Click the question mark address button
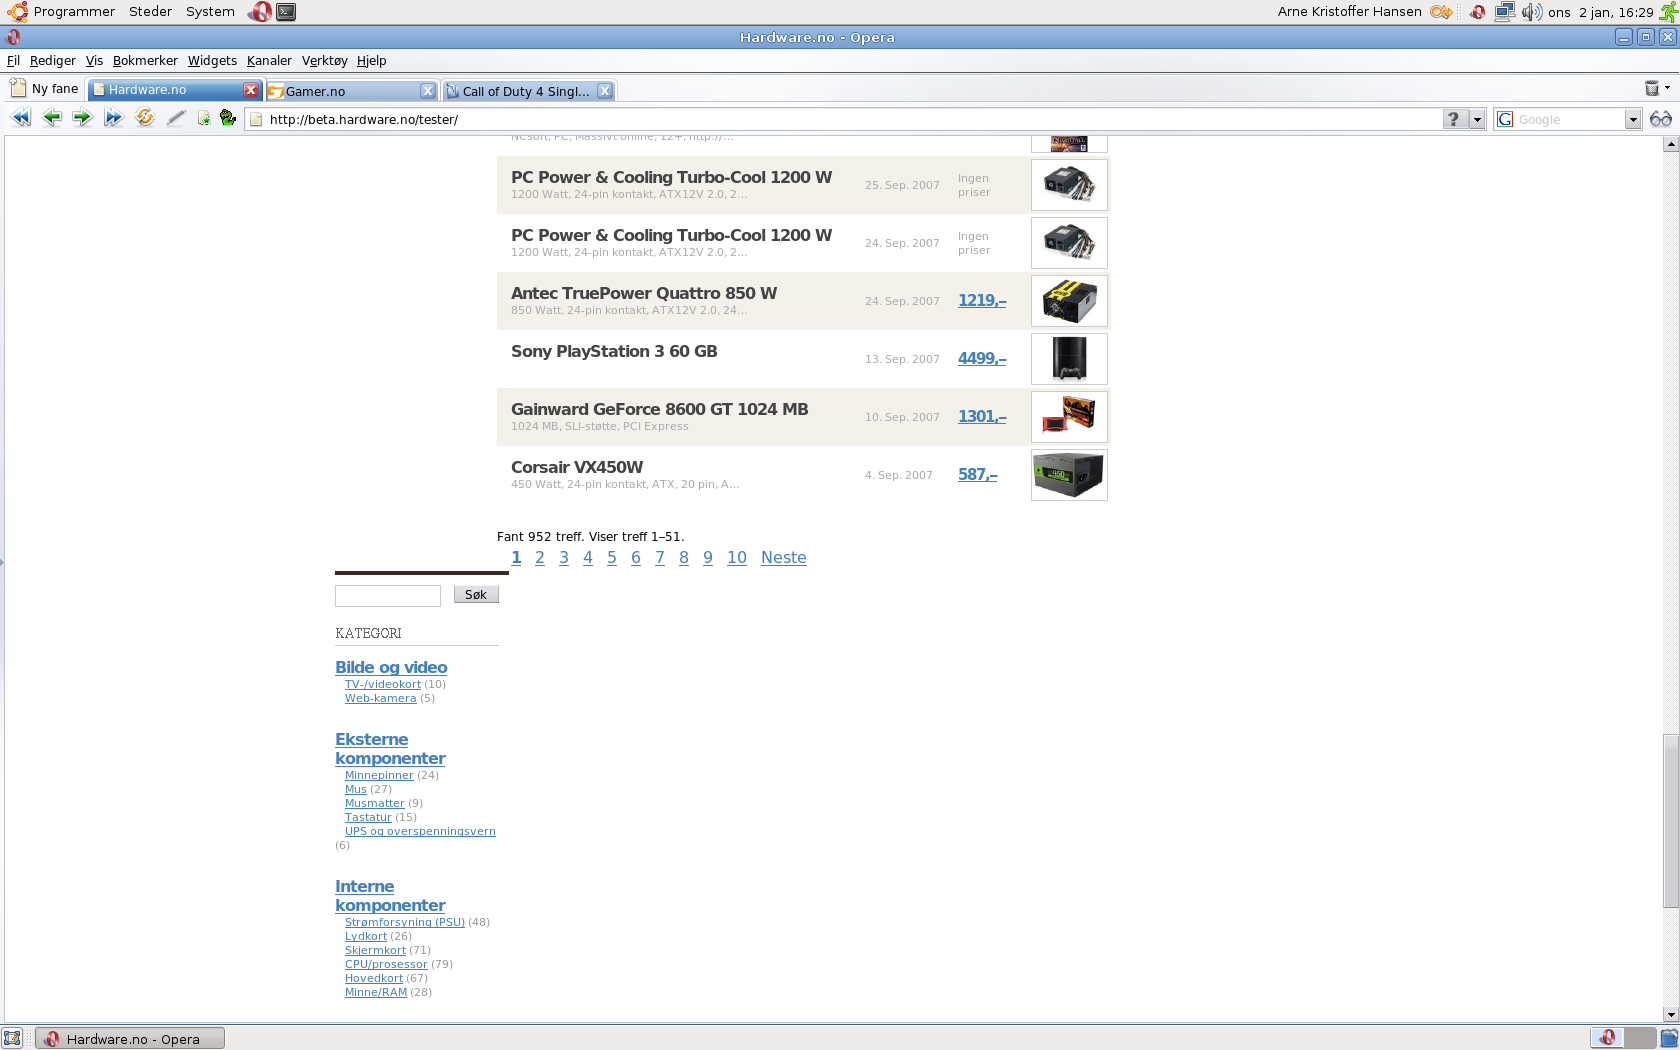The width and height of the screenshot is (1680, 1050). [x=1454, y=119]
